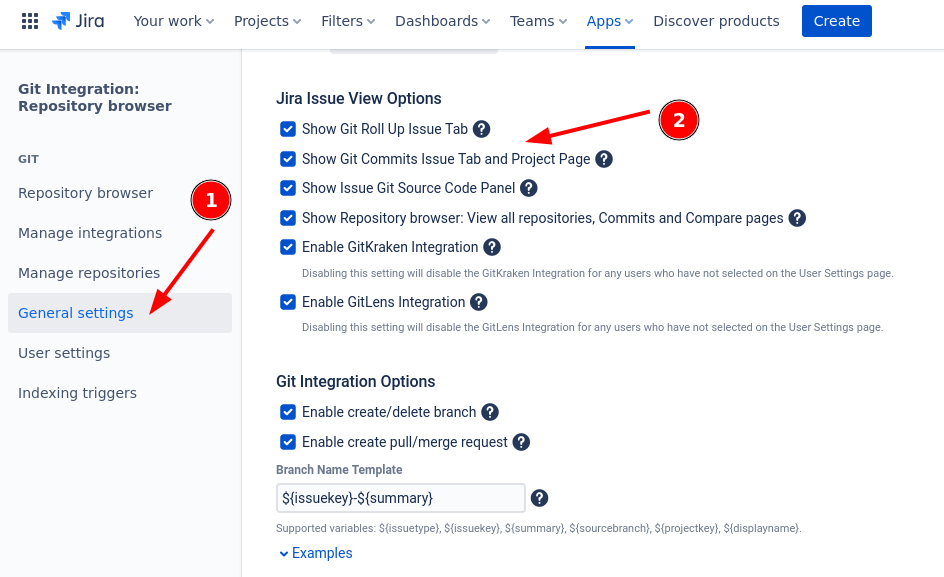Open help icon beside Show Git Commits Issue Tab
The height and width of the screenshot is (577, 944).
604,159
